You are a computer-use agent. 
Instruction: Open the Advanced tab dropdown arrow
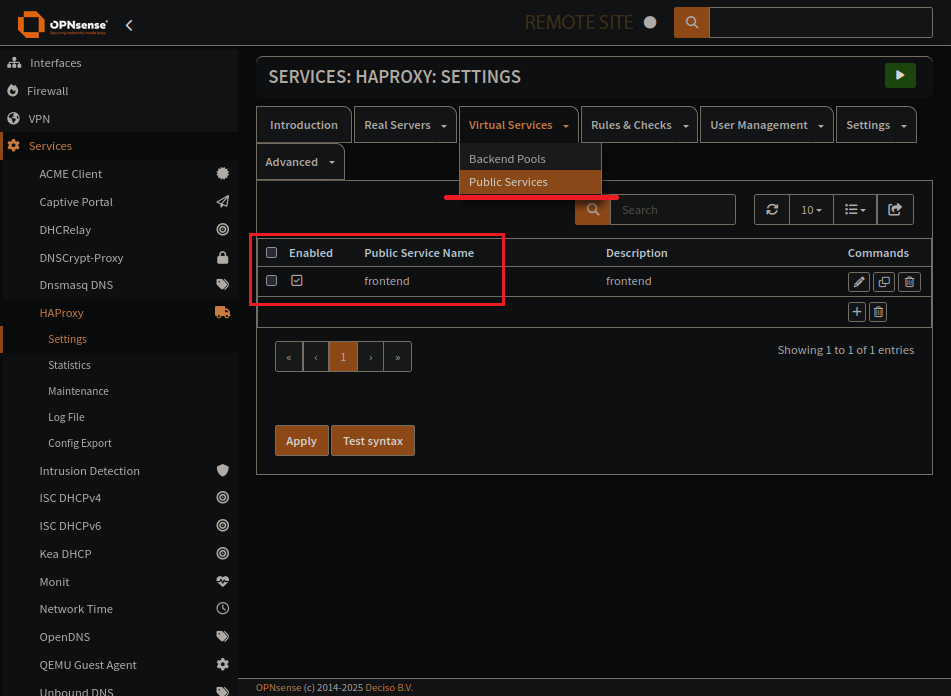pos(332,162)
